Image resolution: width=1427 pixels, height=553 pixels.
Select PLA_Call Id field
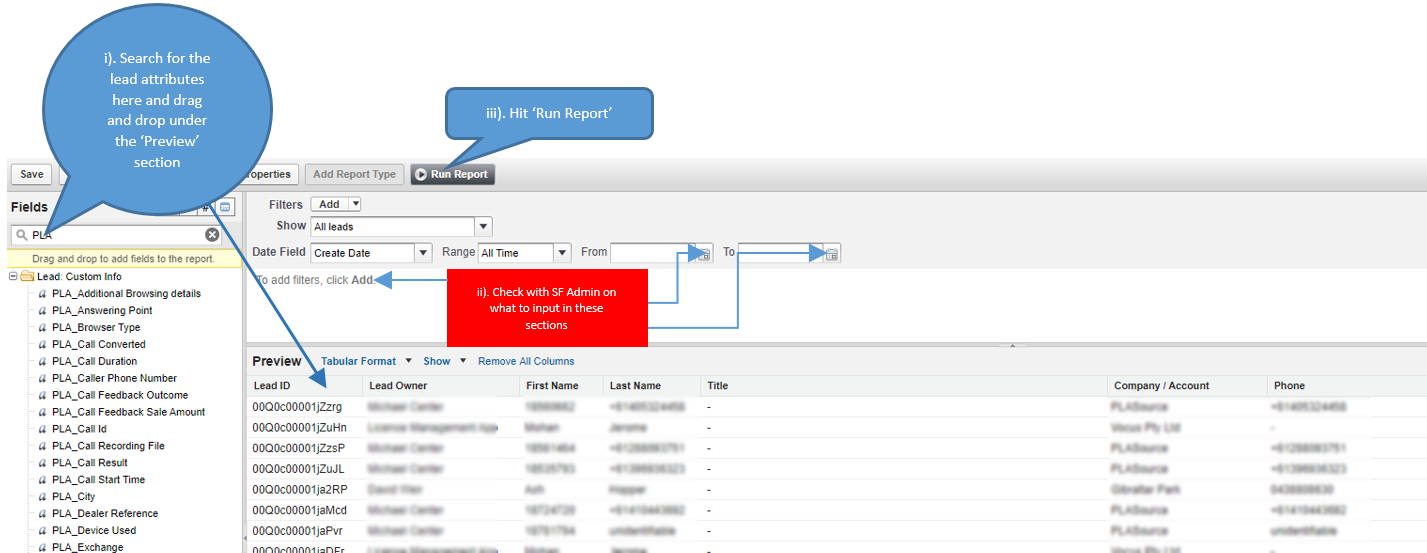coord(79,429)
